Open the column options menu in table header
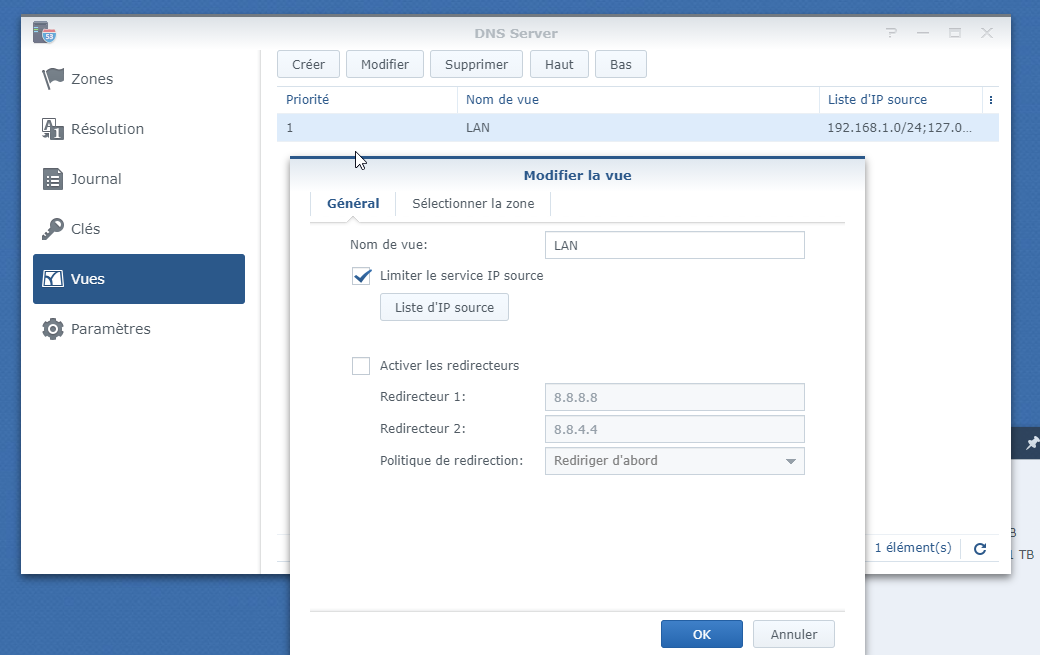The height and width of the screenshot is (655, 1040). pos(990,100)
